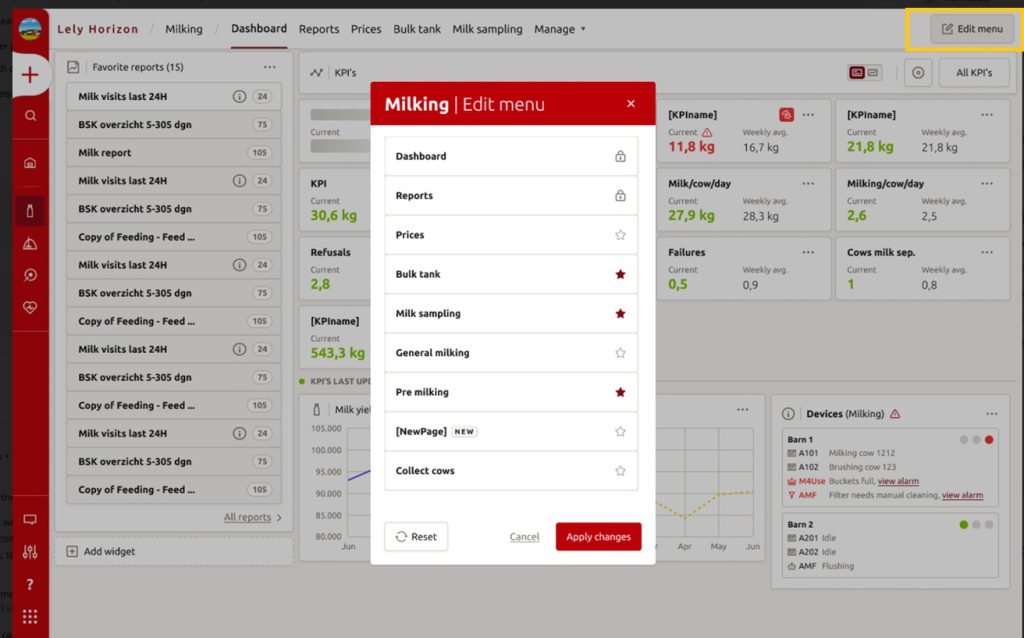The image size is (1024, 638).
Task: Open search from the left sidebar
Action: 30,116
